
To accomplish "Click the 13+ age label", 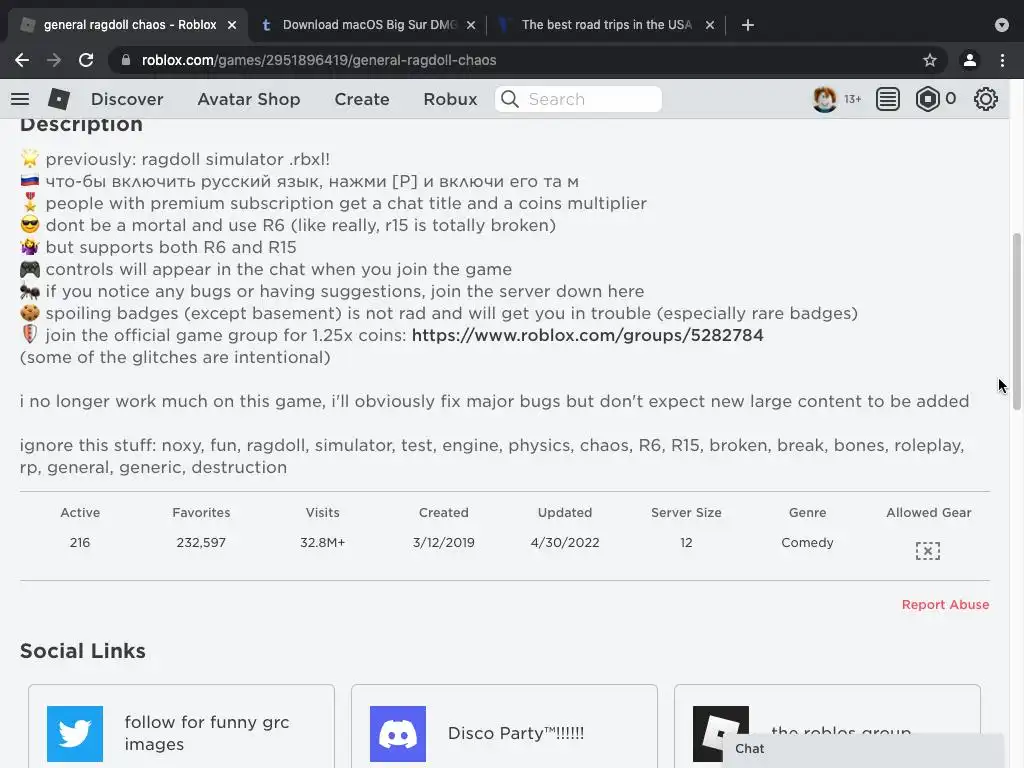I will coord(852,99).
